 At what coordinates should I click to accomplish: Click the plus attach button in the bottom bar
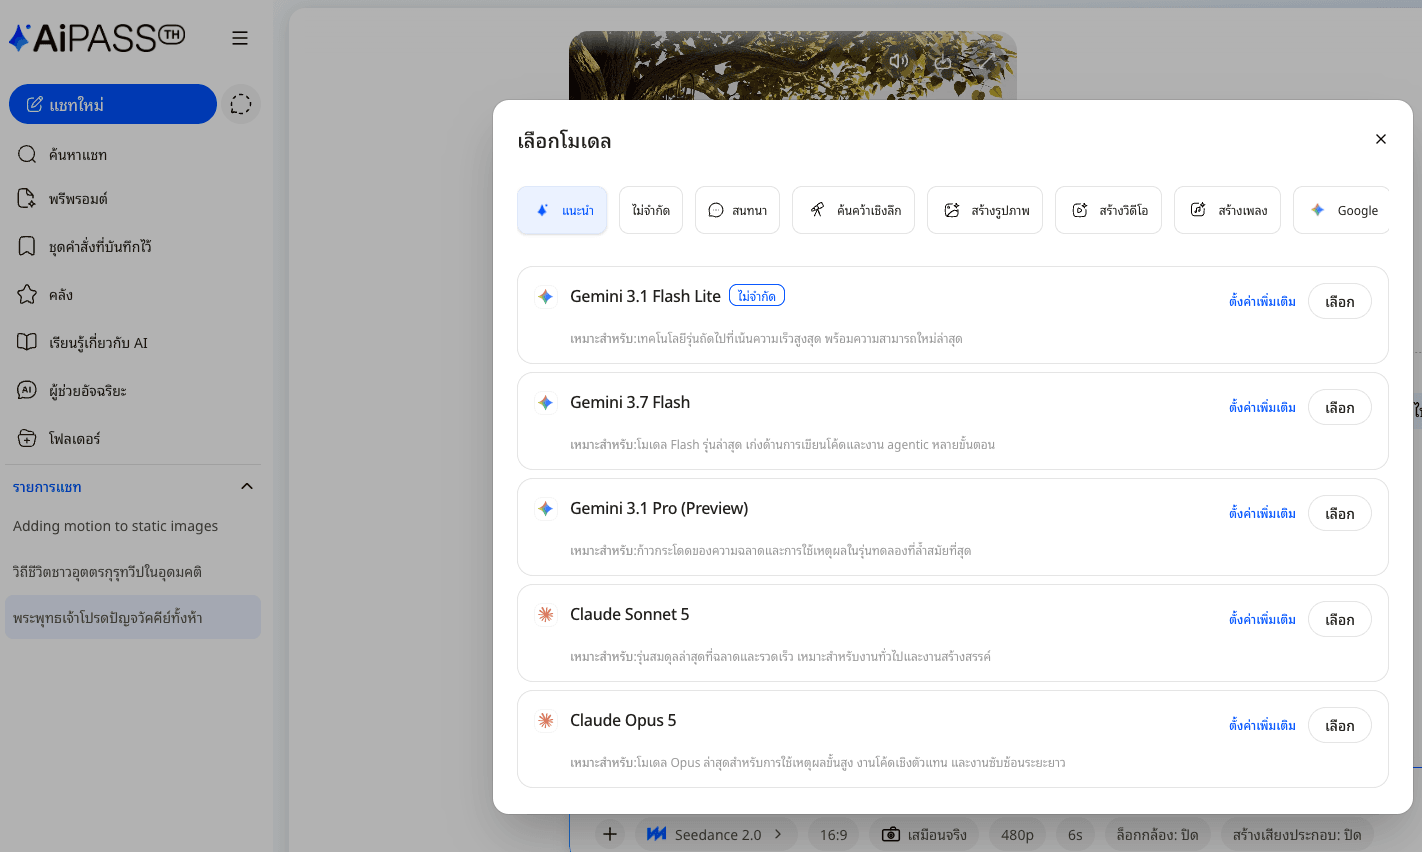(x=610, y=834)
